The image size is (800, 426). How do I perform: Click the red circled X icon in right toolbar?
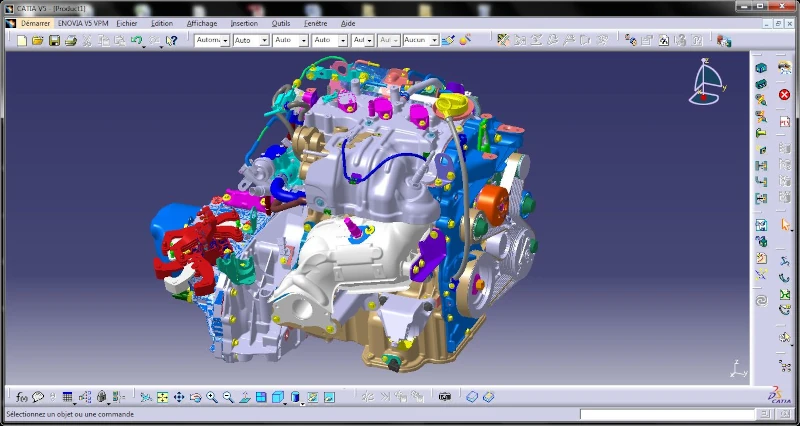[x=784, y=94]
